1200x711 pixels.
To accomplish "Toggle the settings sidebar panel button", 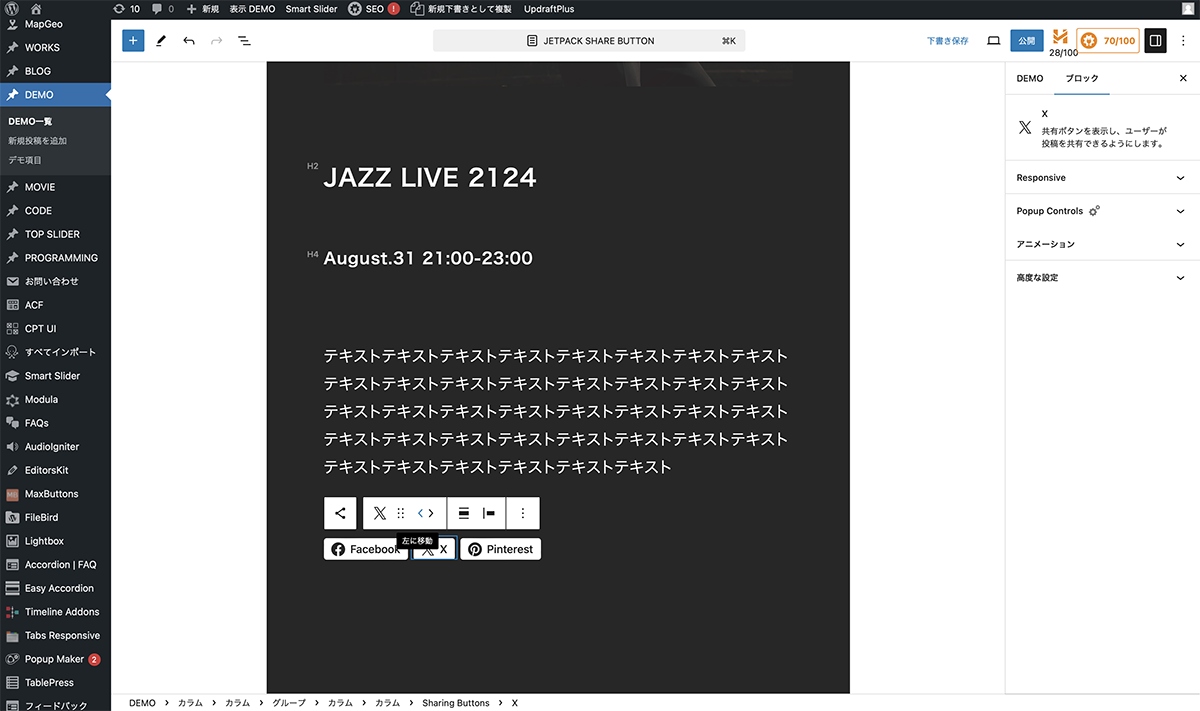I will [1155, 41].
